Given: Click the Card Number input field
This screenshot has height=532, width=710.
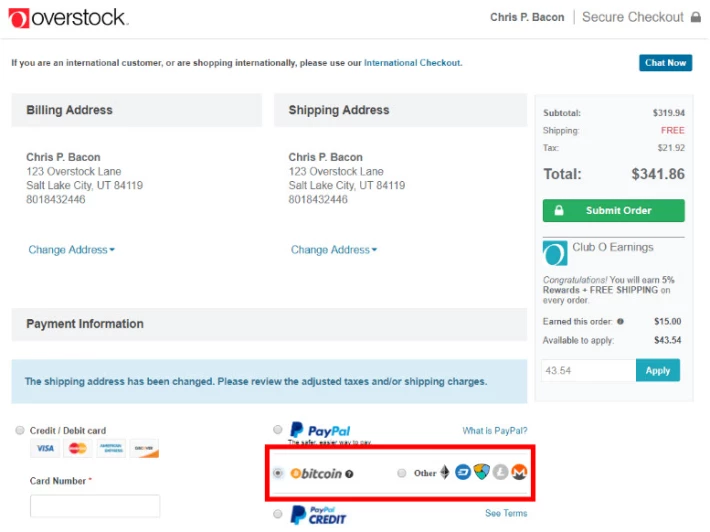Looking at the screenshot, I should click(x=95, y=506).
